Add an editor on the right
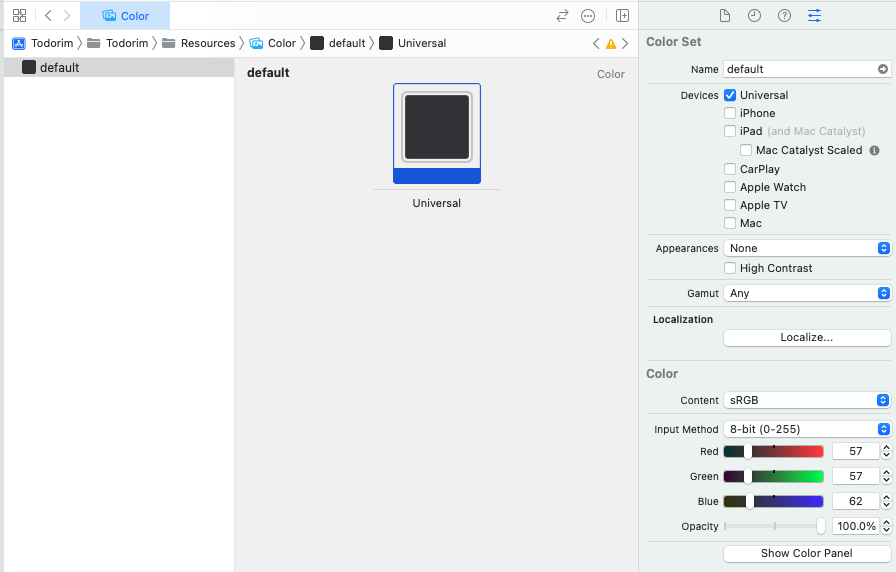The width and height of the screenshot is (896, 572). [x=622, y=16]
